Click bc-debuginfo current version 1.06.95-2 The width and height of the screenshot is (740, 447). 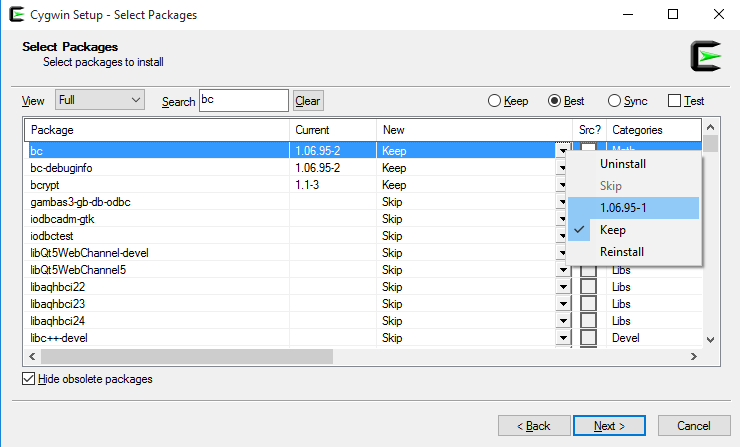[318, 168]
